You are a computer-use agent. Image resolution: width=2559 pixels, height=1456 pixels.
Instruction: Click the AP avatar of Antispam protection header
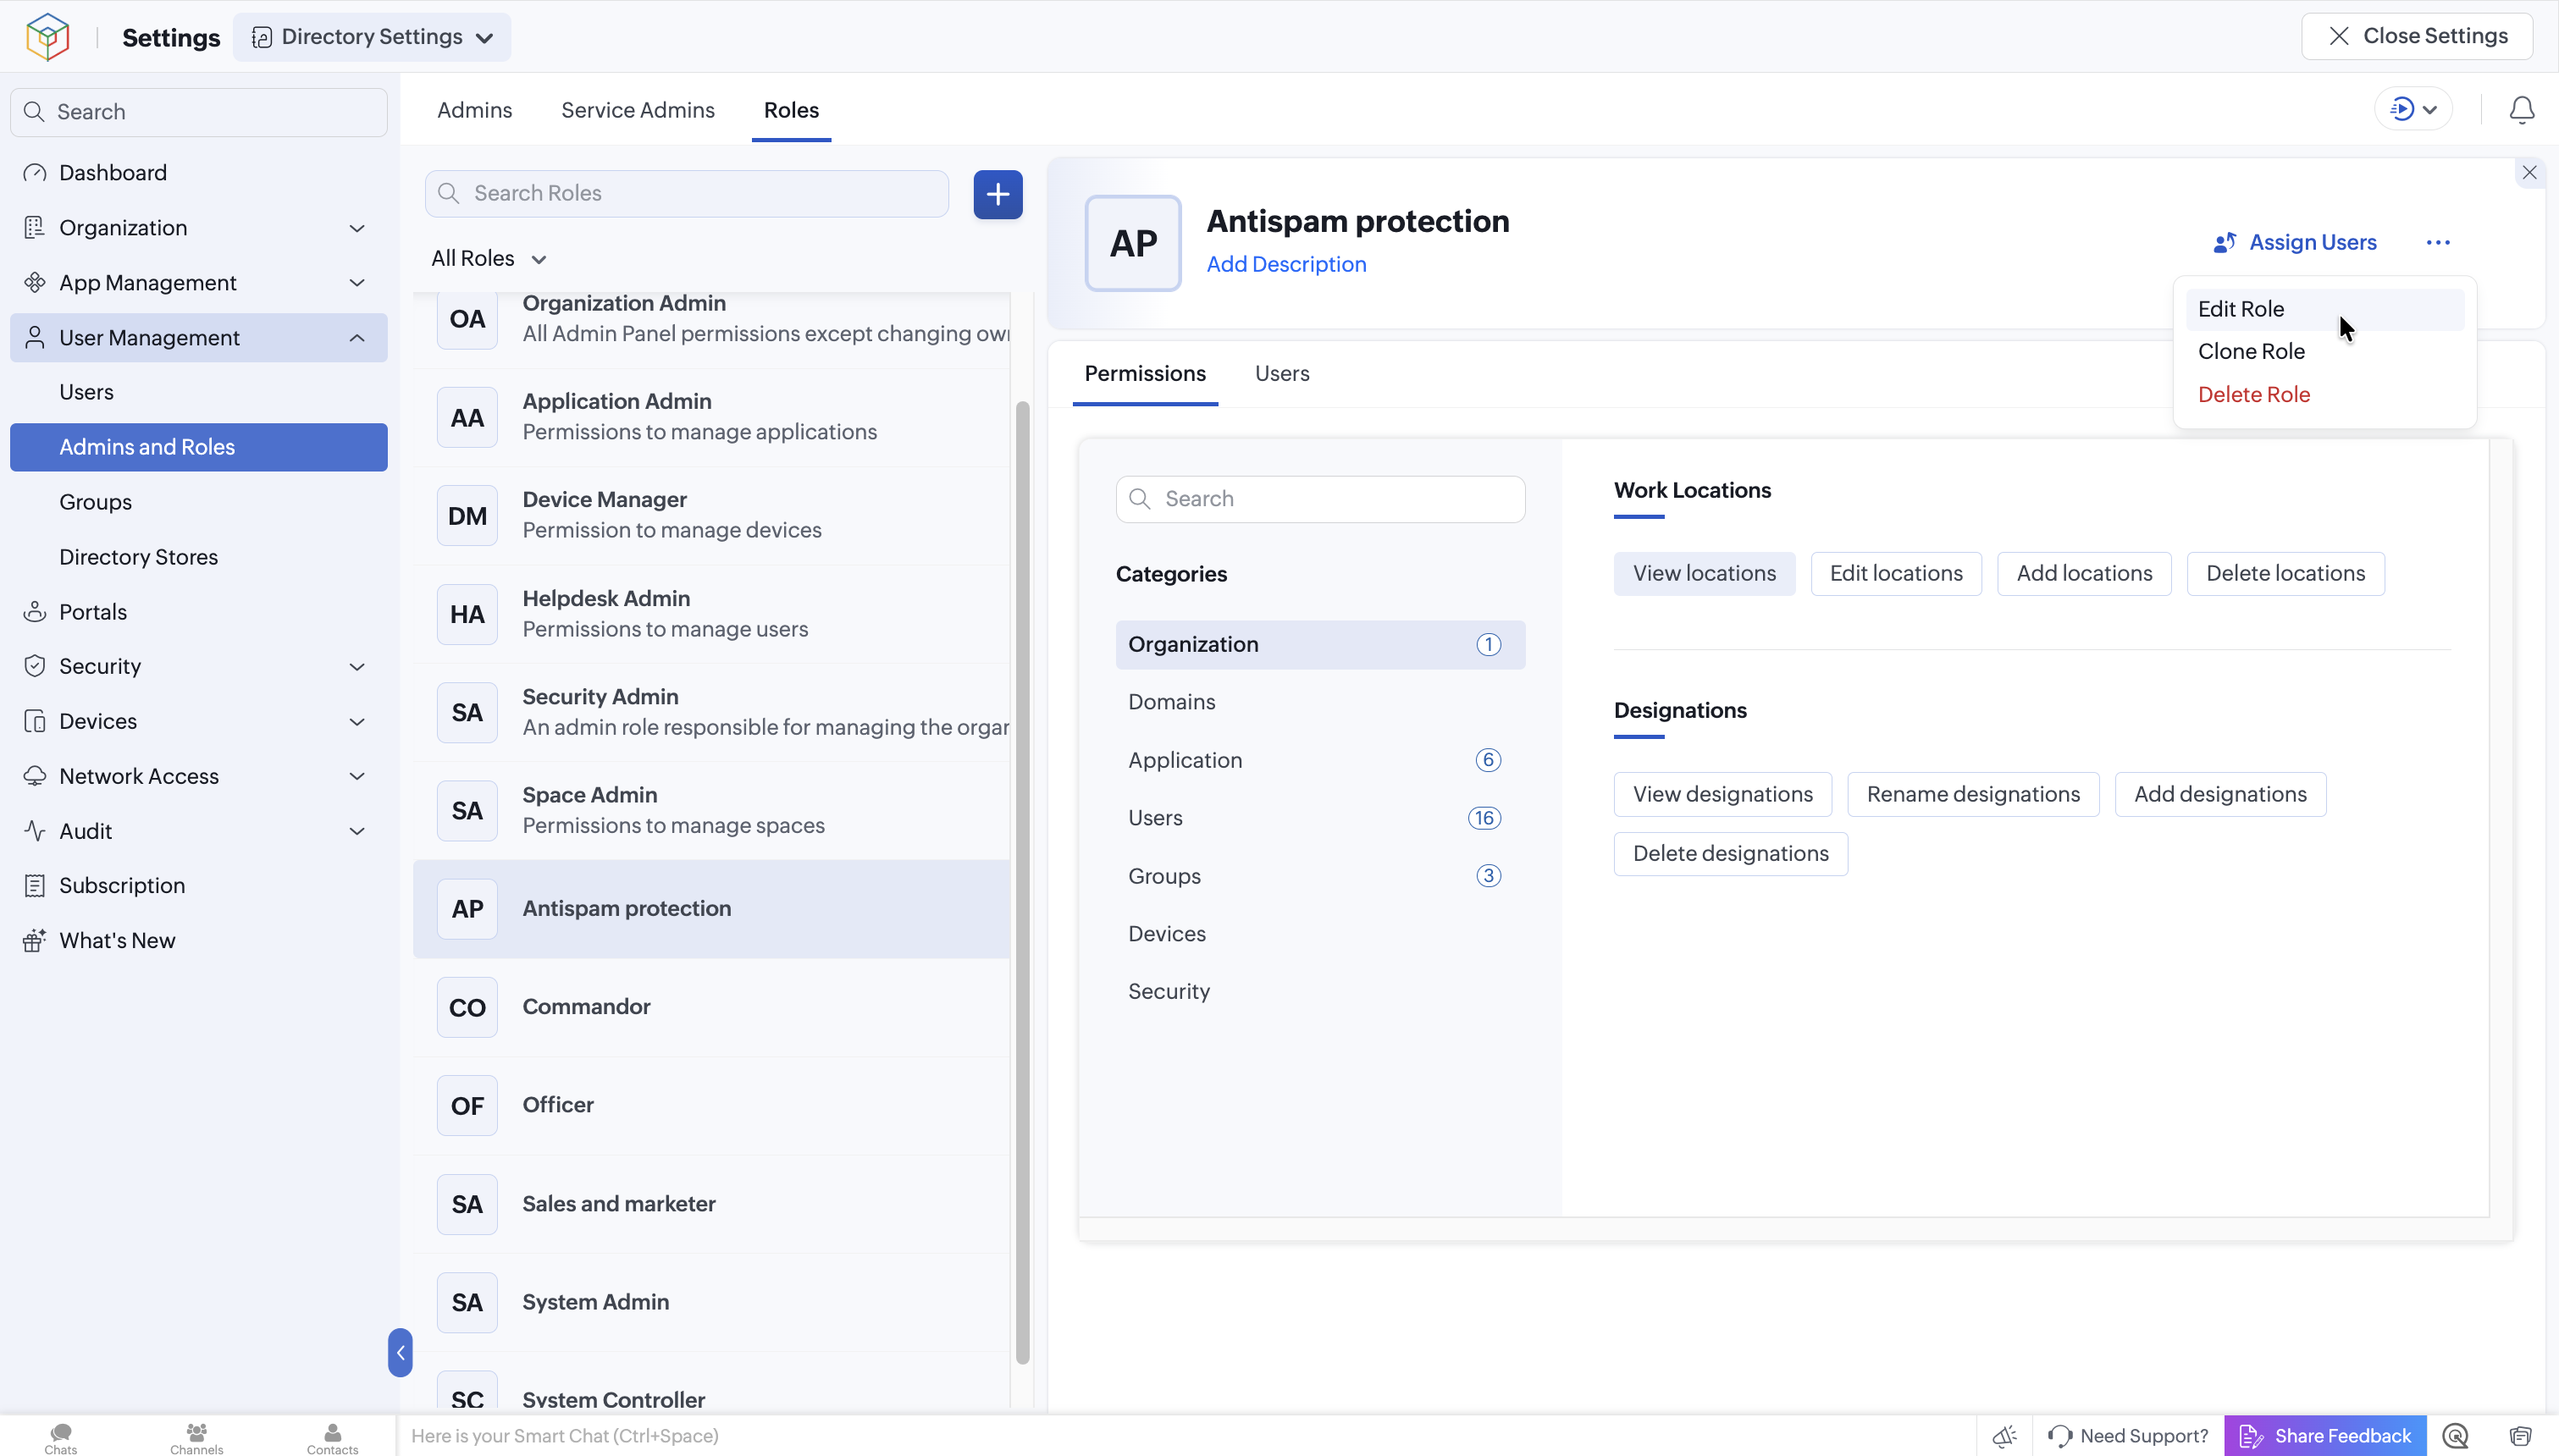(1133, 243)
